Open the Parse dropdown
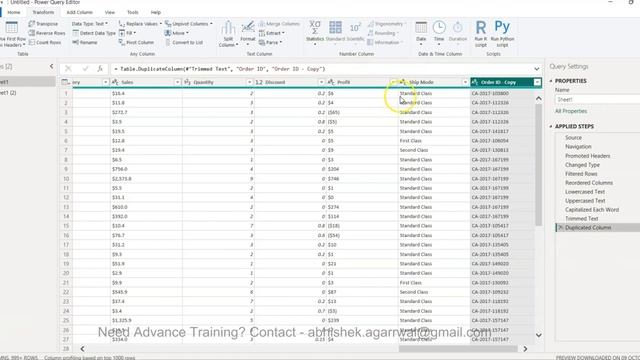Screen dimensions: 640x360 tap(270, 42)
